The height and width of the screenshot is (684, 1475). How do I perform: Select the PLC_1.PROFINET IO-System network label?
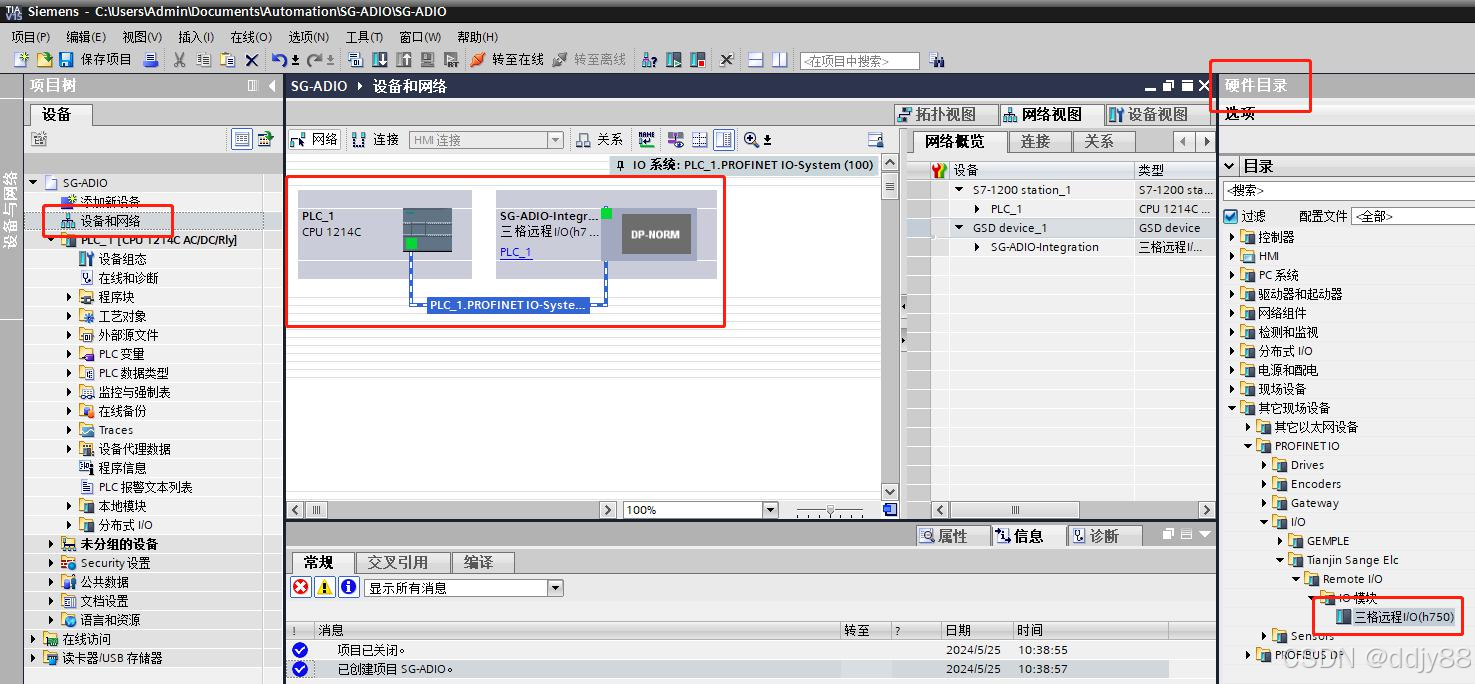pyautogui.click(x=508, y=305)
